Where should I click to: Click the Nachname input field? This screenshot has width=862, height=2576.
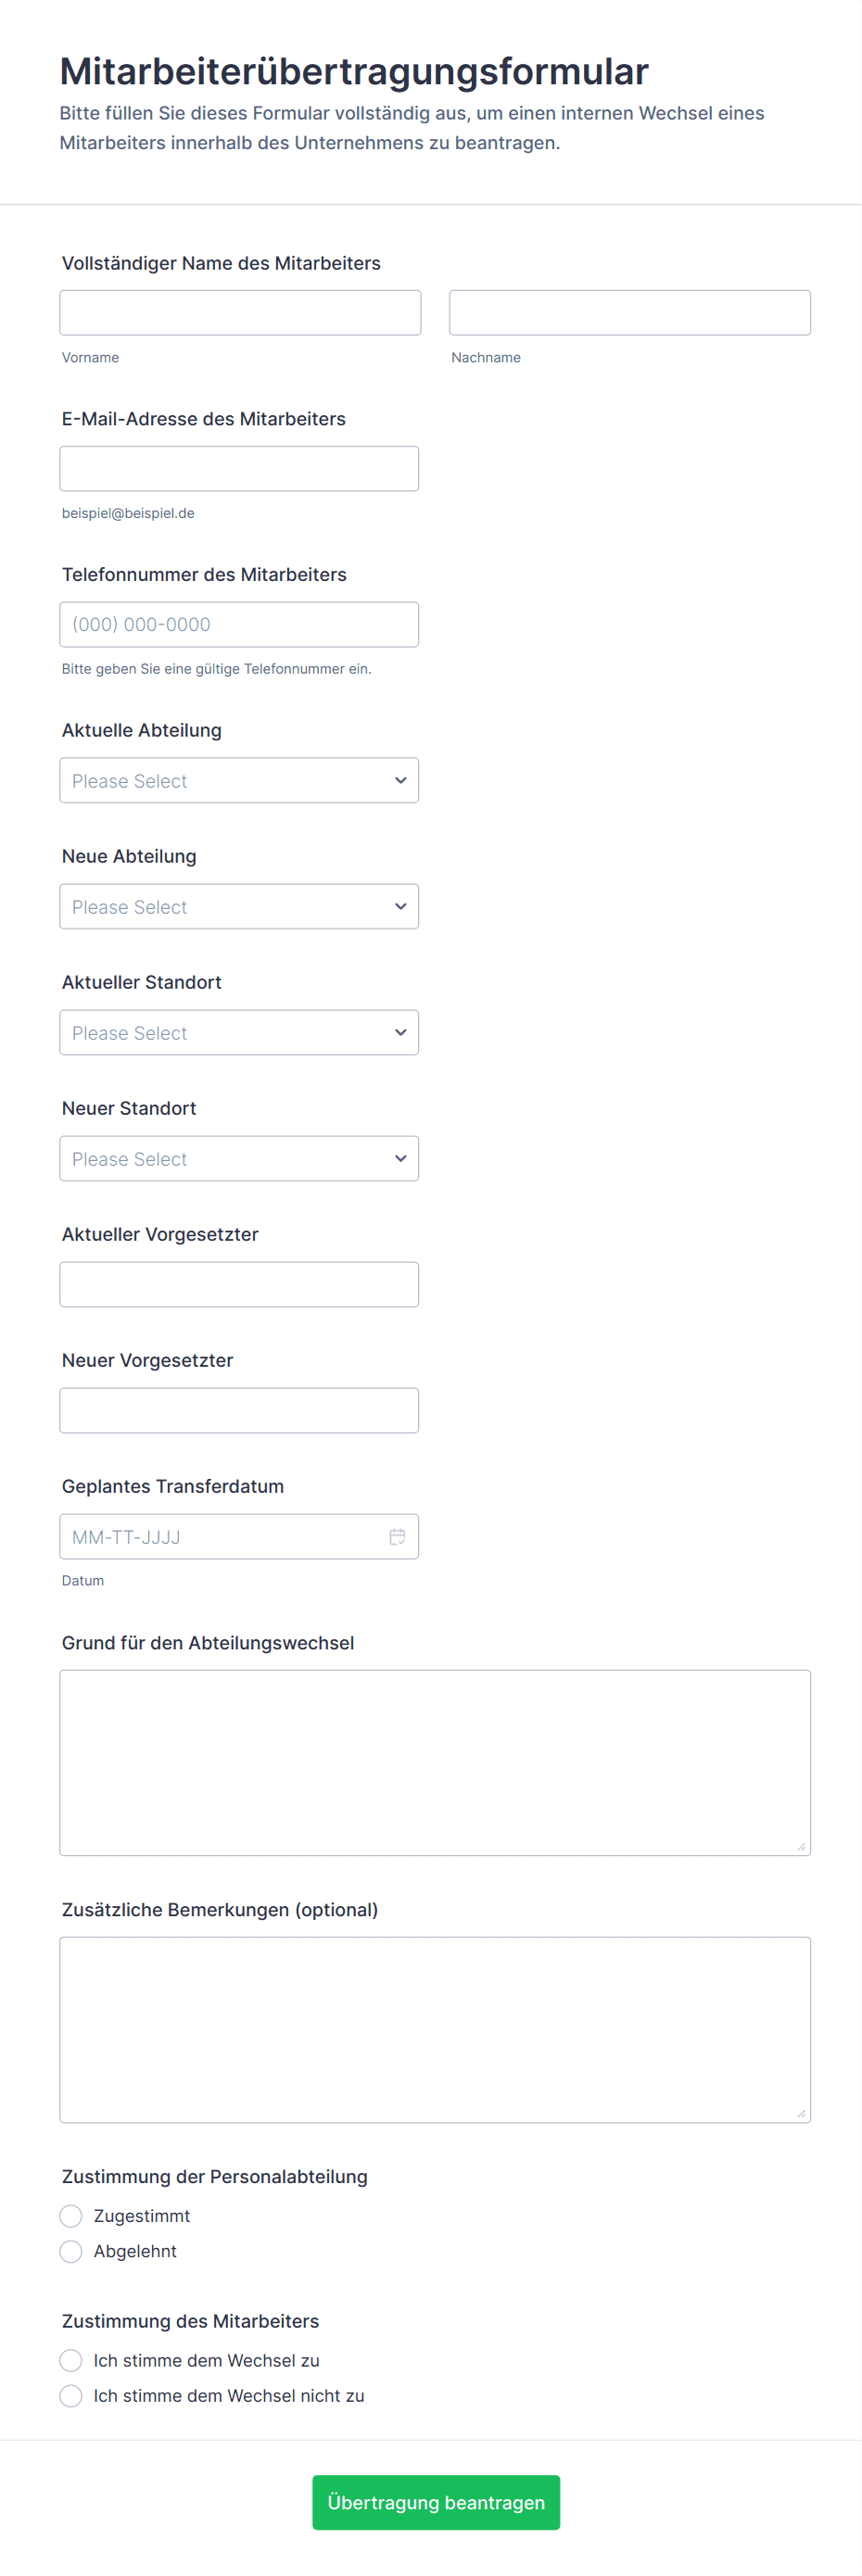pos(629,313)
